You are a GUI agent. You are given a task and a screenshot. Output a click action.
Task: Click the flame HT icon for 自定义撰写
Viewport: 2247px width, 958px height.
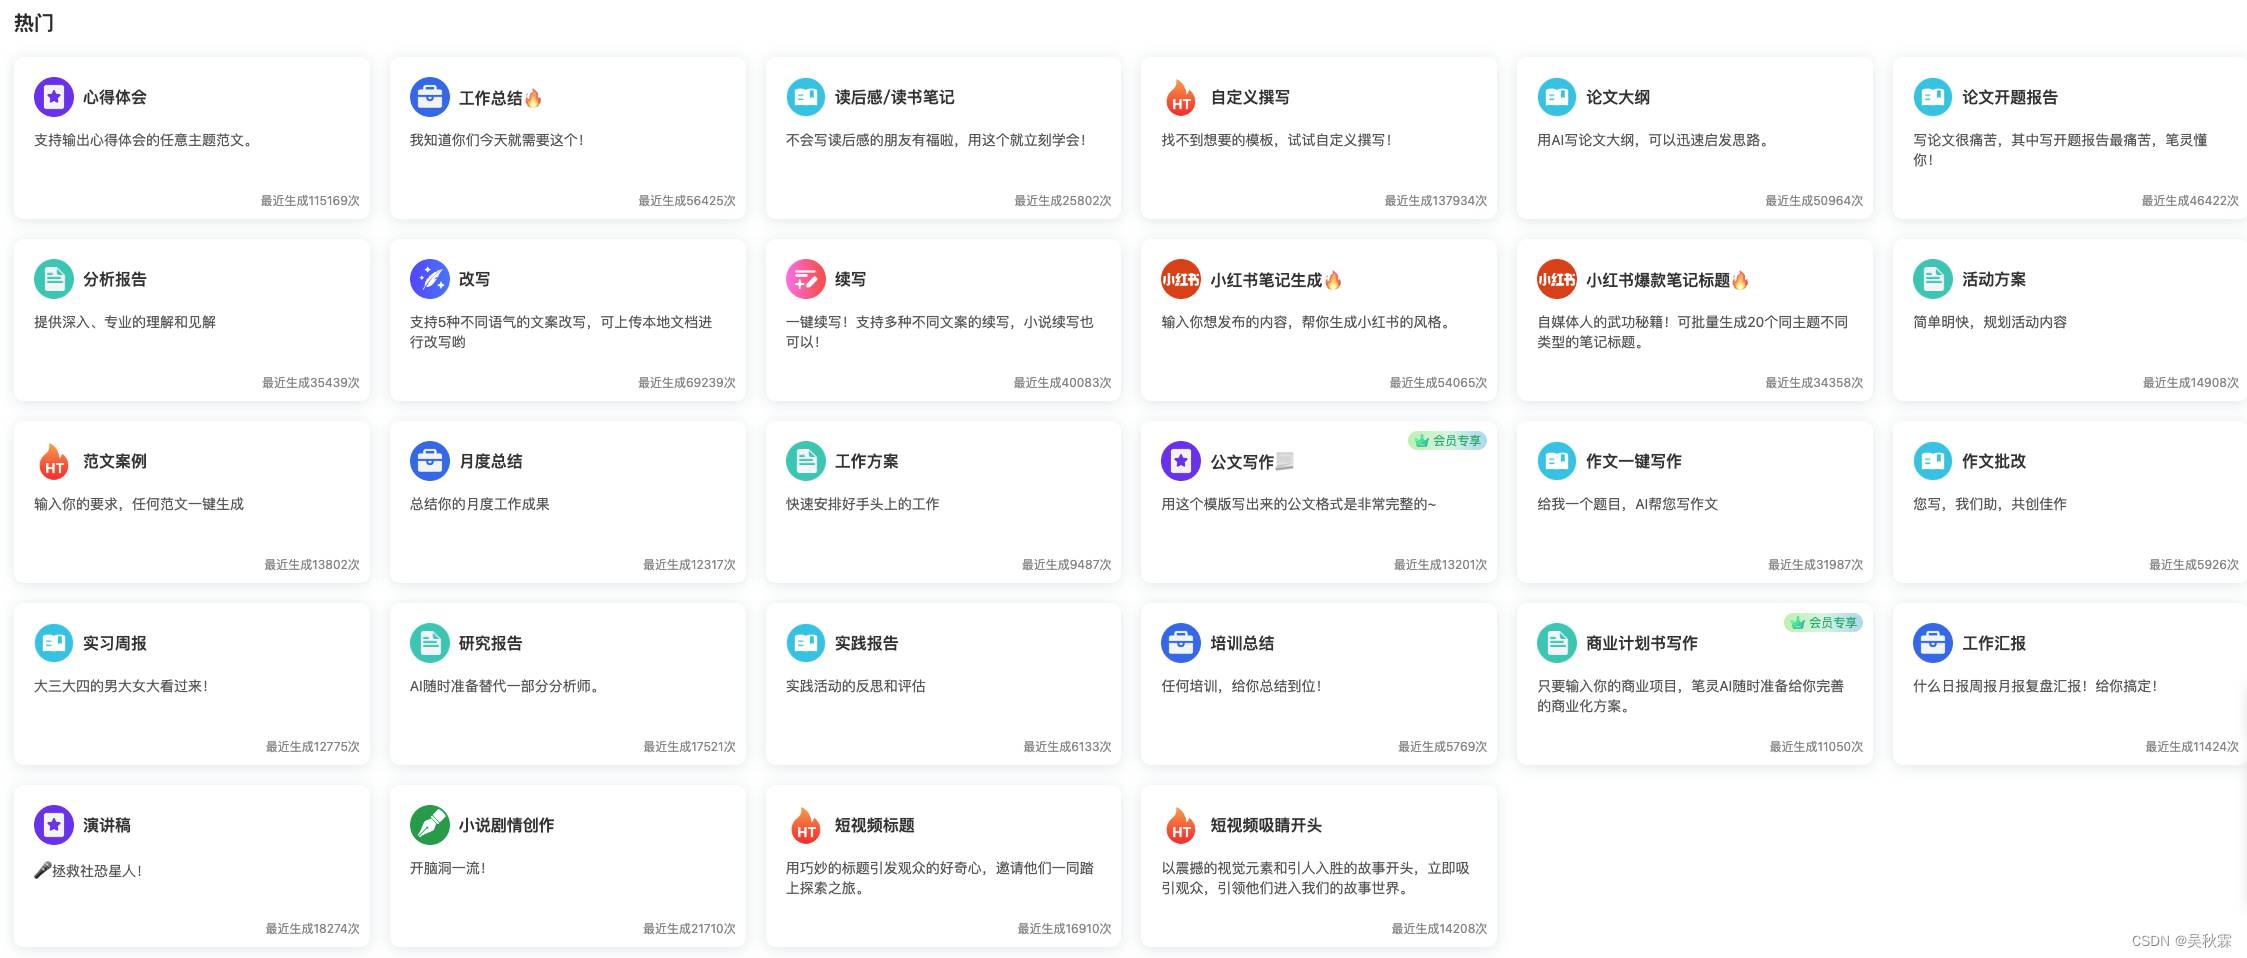click(x=1181, y=97)
